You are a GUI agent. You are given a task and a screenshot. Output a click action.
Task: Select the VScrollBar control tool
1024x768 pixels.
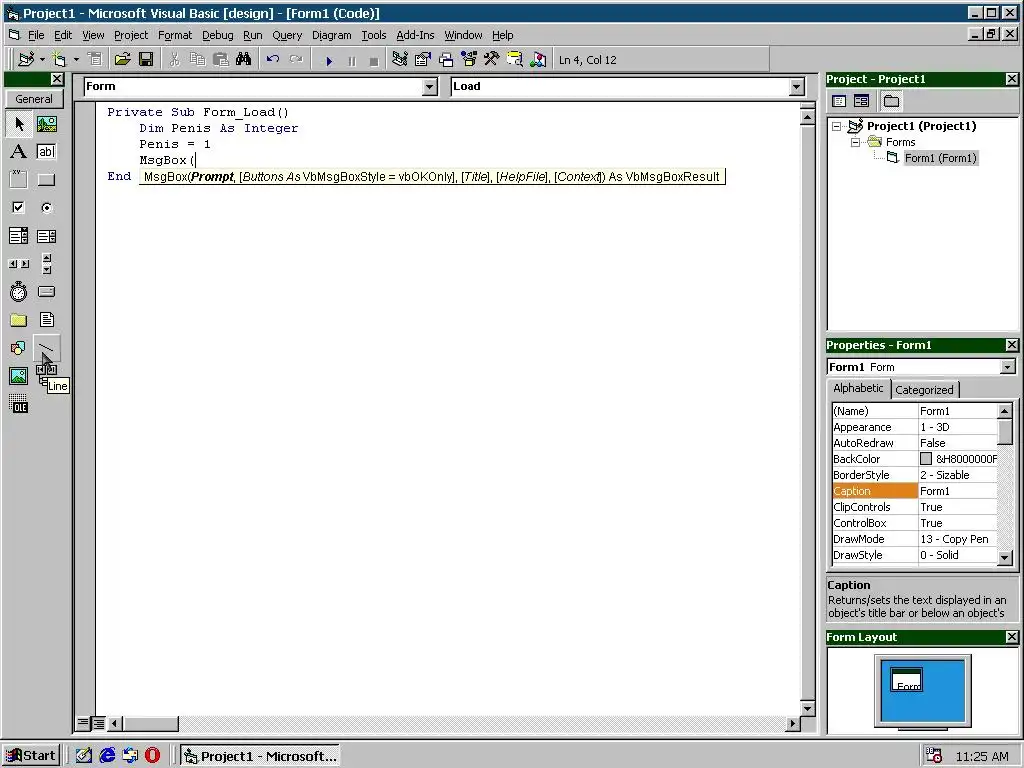pos(46,264)
